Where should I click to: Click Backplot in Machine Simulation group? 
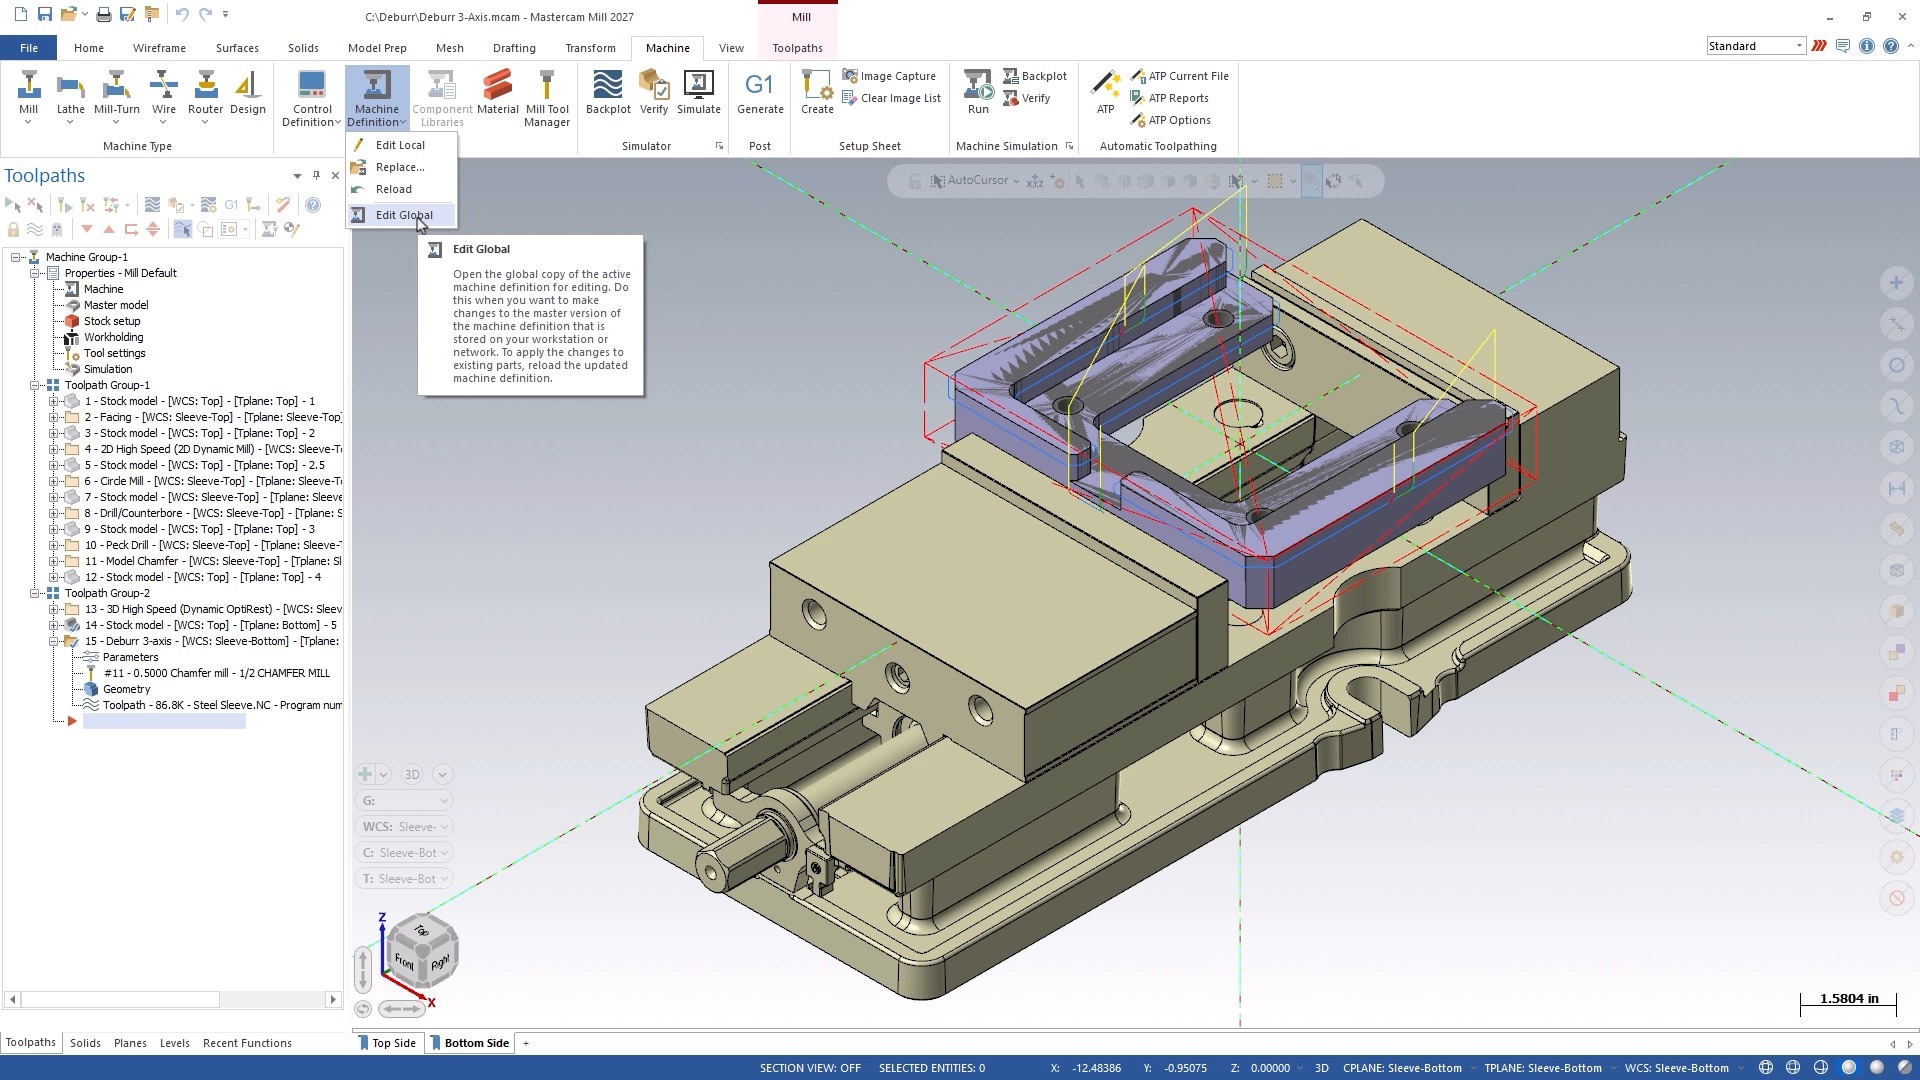point(1035,76)
